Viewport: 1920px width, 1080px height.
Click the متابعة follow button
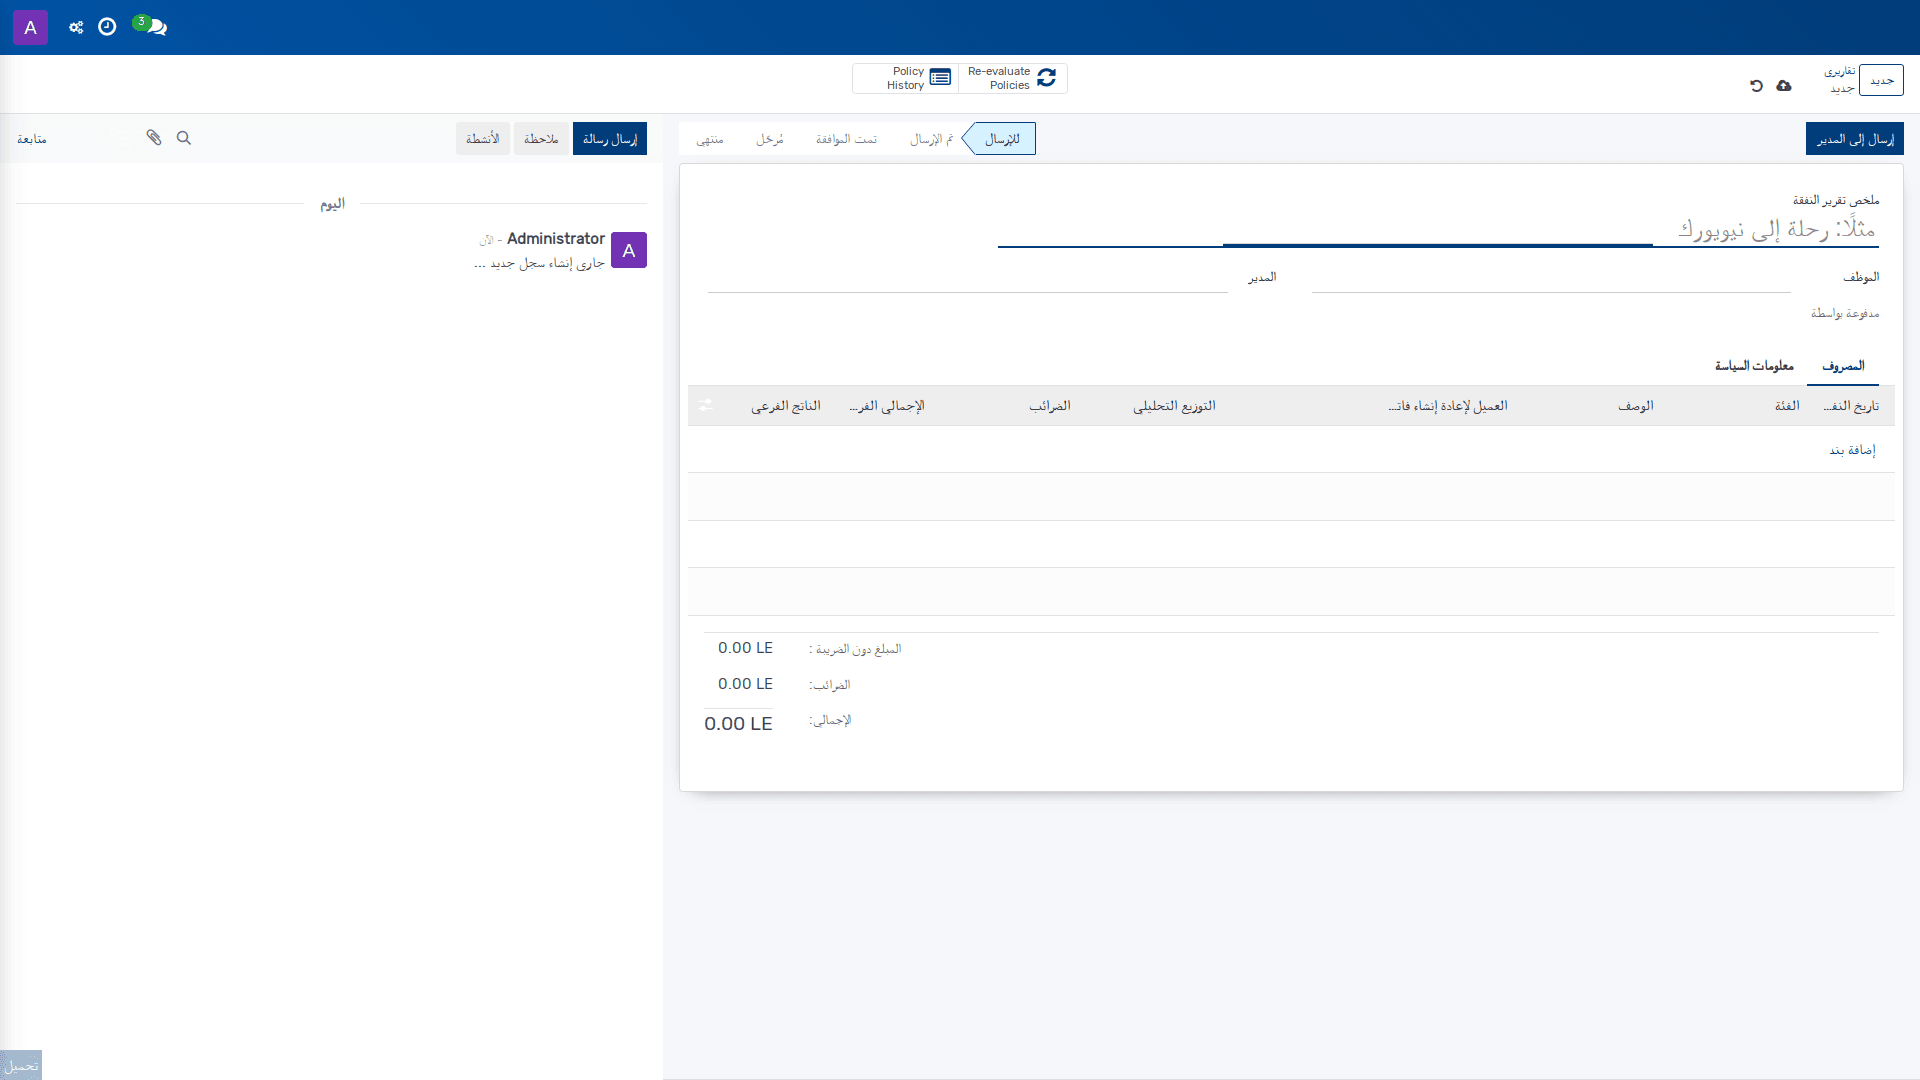[32, 139]
